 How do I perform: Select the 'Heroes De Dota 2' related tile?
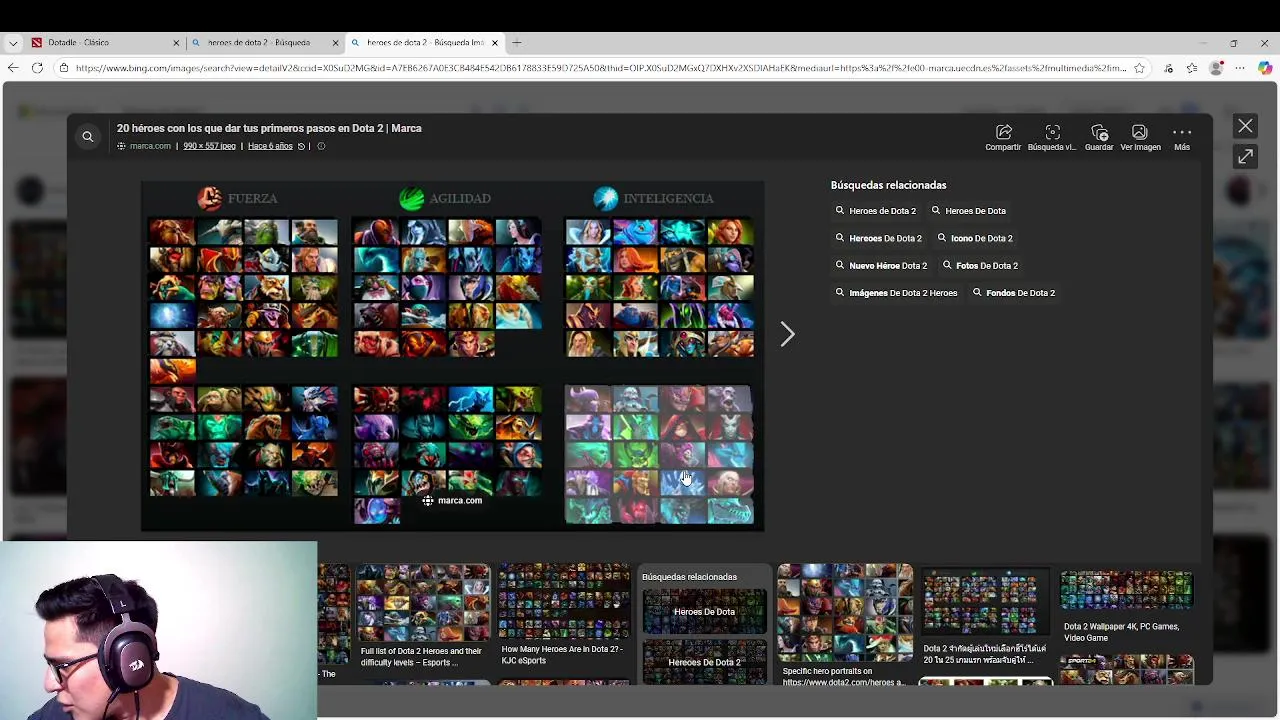704,662
